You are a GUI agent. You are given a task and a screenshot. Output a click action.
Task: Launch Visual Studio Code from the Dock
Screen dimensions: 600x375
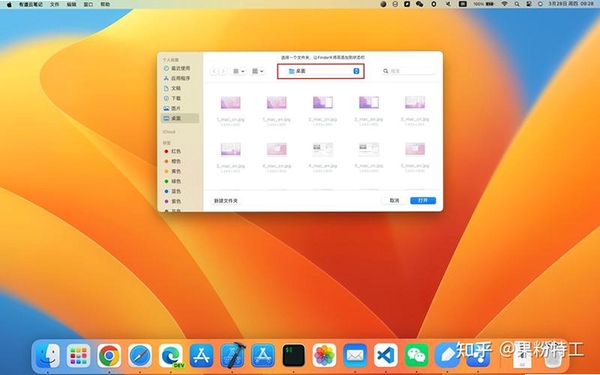pos(386,356)
